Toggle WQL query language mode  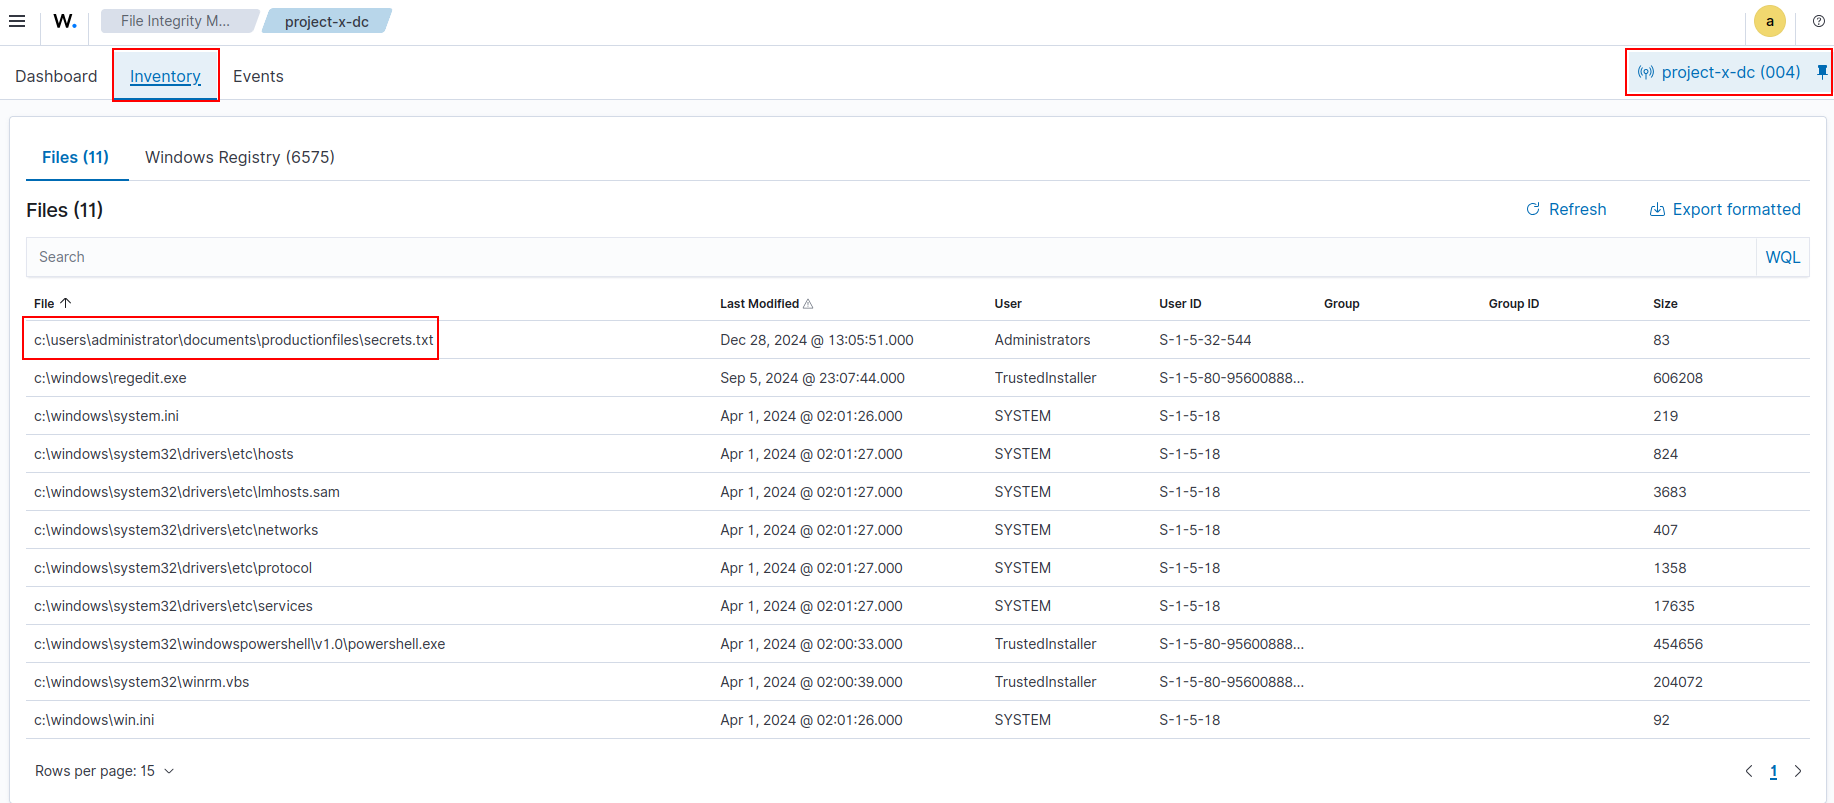(1782, 257)
